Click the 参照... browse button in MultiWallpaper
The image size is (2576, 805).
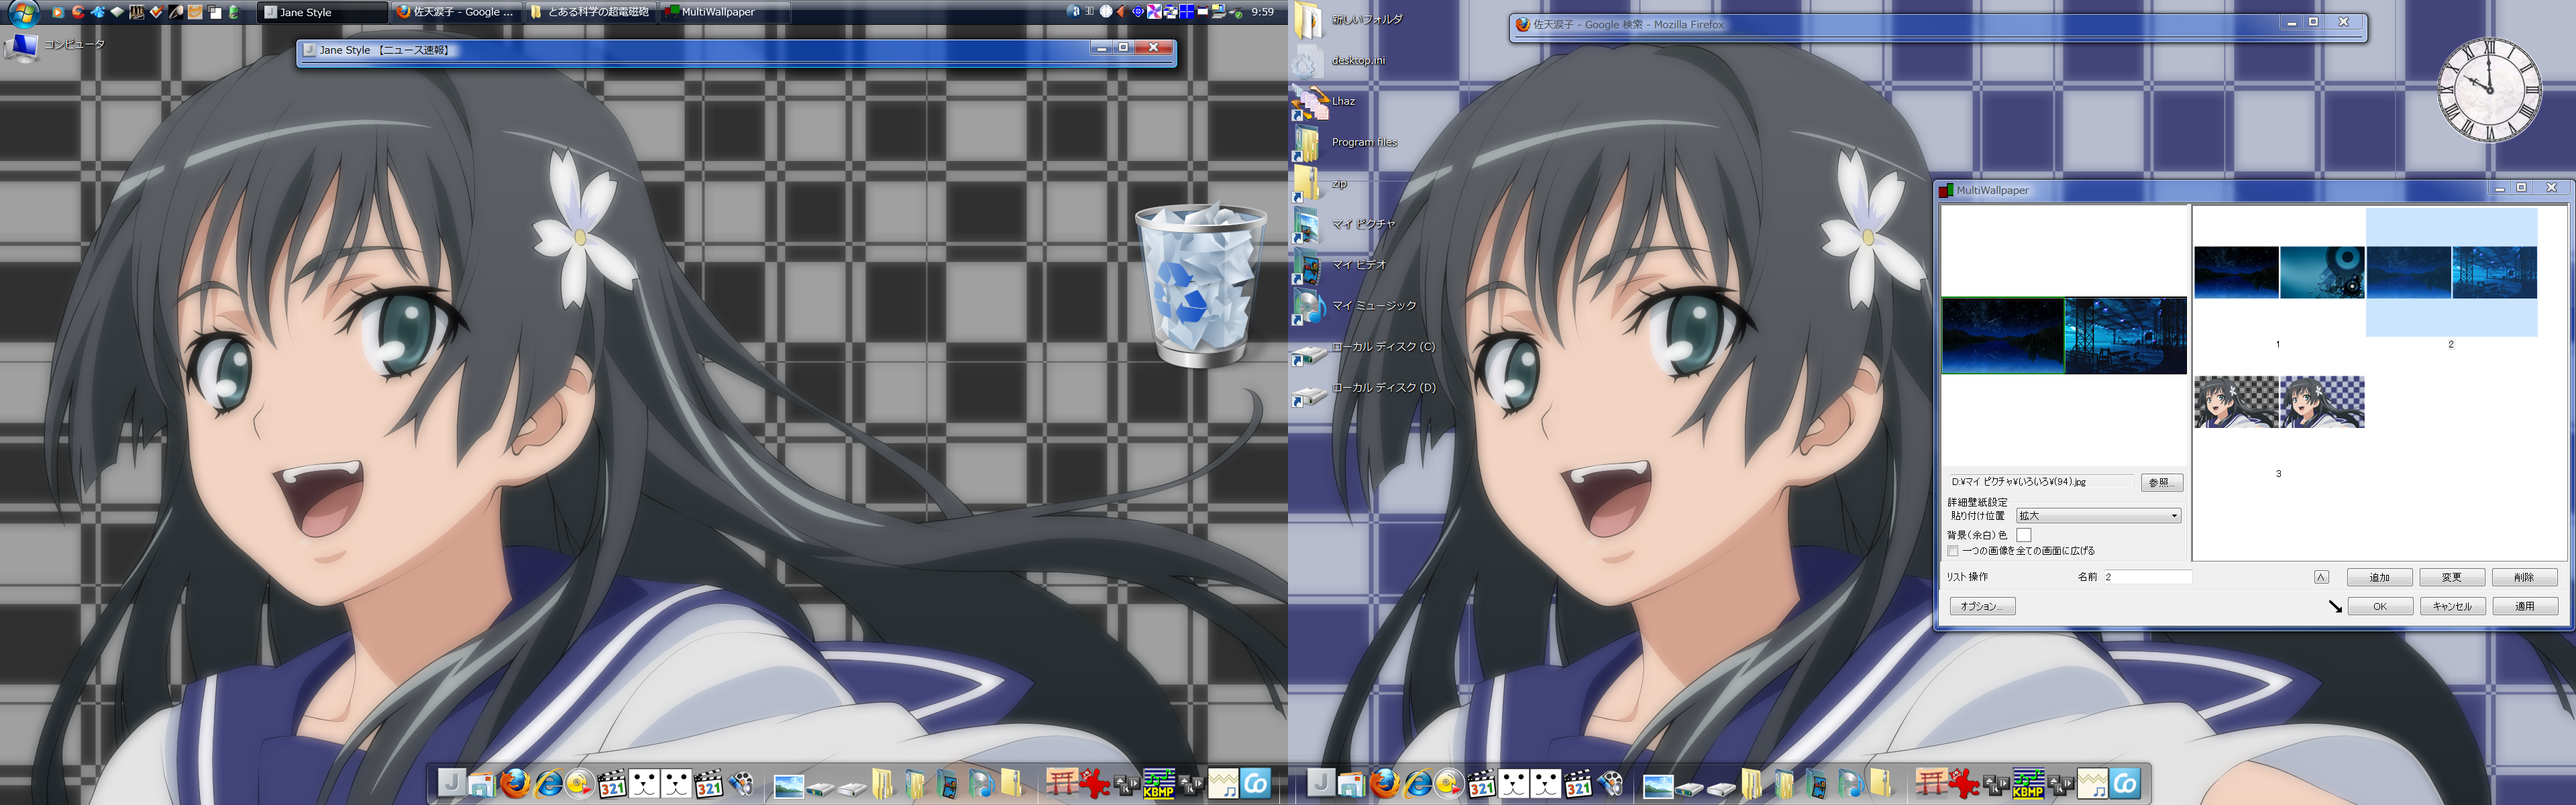pos(2161,482)
